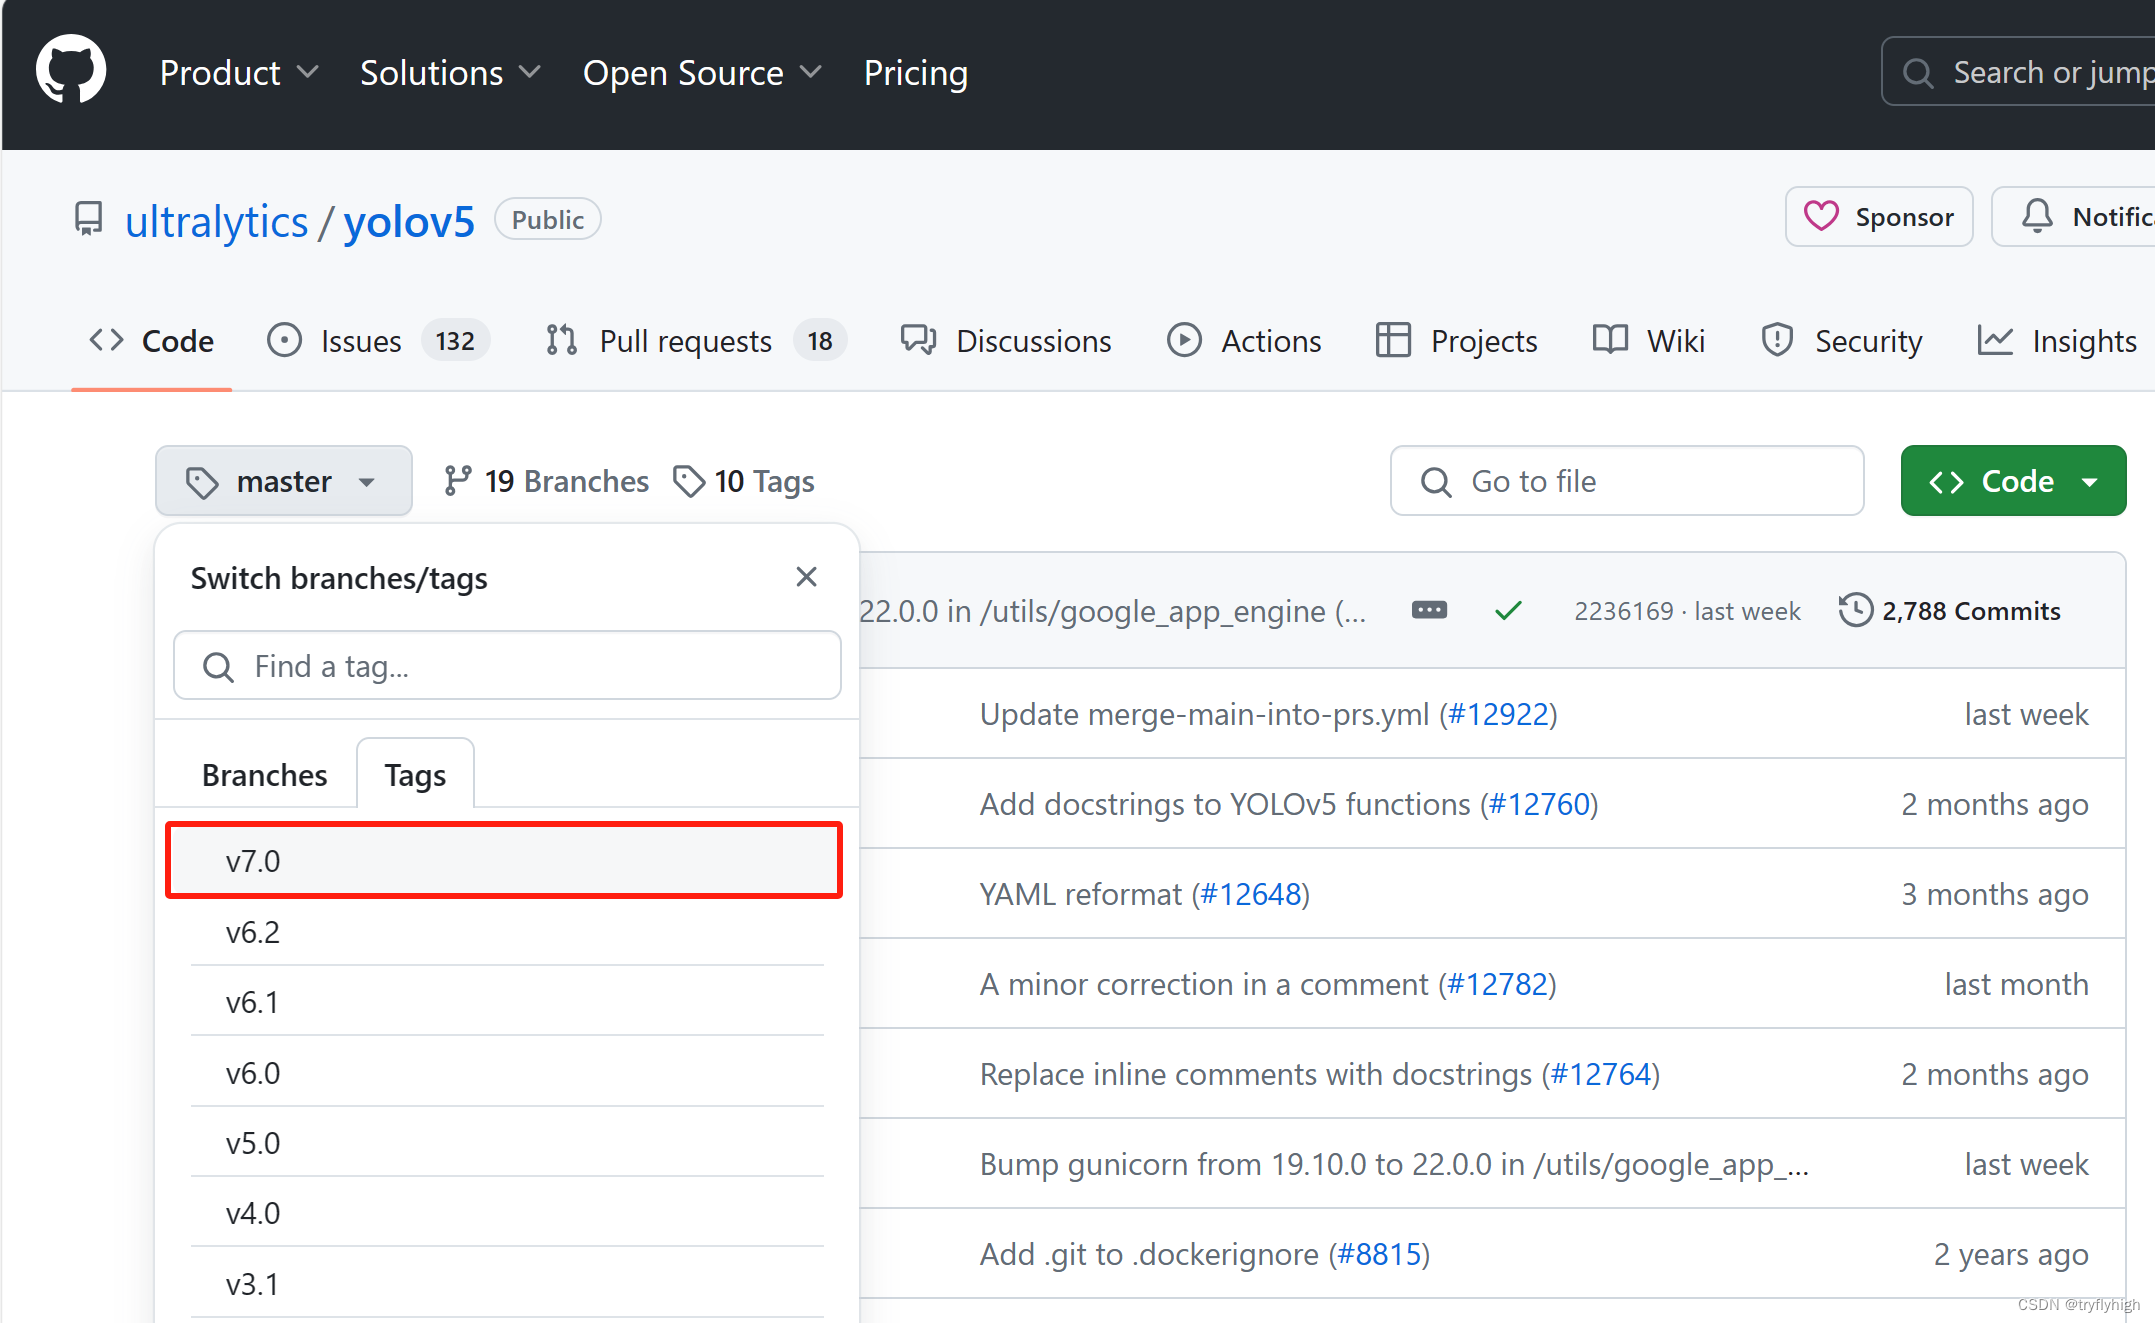2155x1323 pixels.
Task: Click the repository book icon
Action: pyautogui.click(x=88, y=219)
